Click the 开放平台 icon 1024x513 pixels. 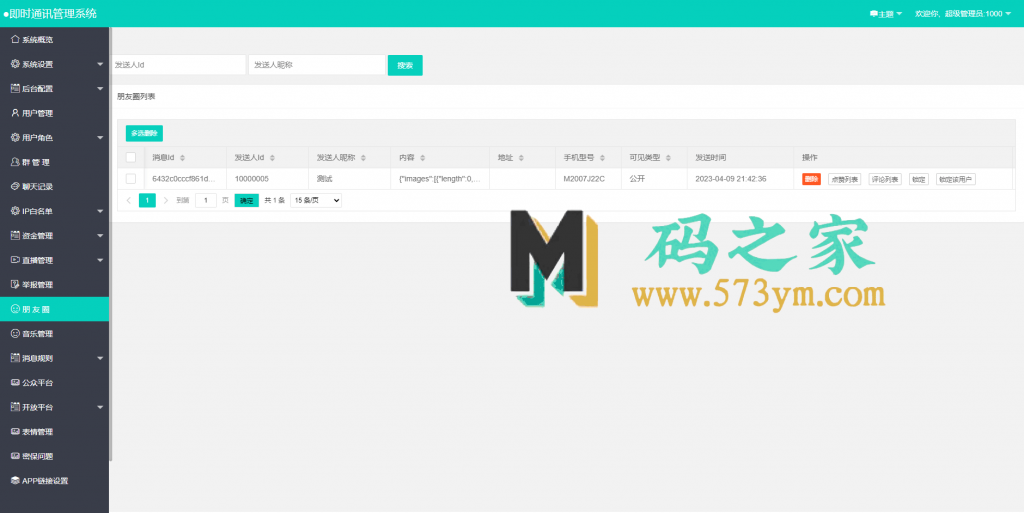pos(15,407)
